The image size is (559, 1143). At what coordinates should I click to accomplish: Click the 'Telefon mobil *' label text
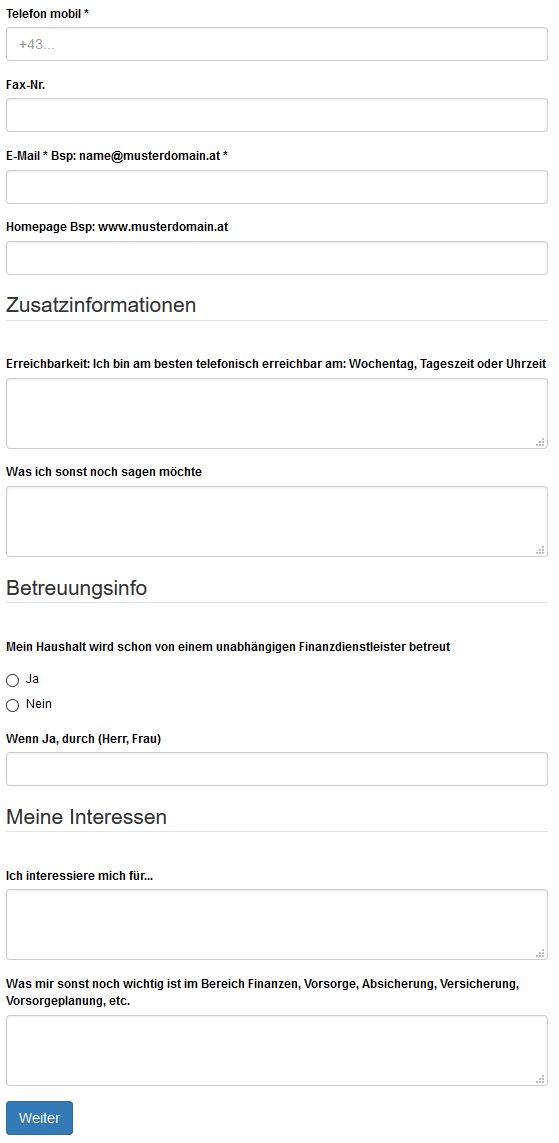pyautogui.click(x=47, y=13)
